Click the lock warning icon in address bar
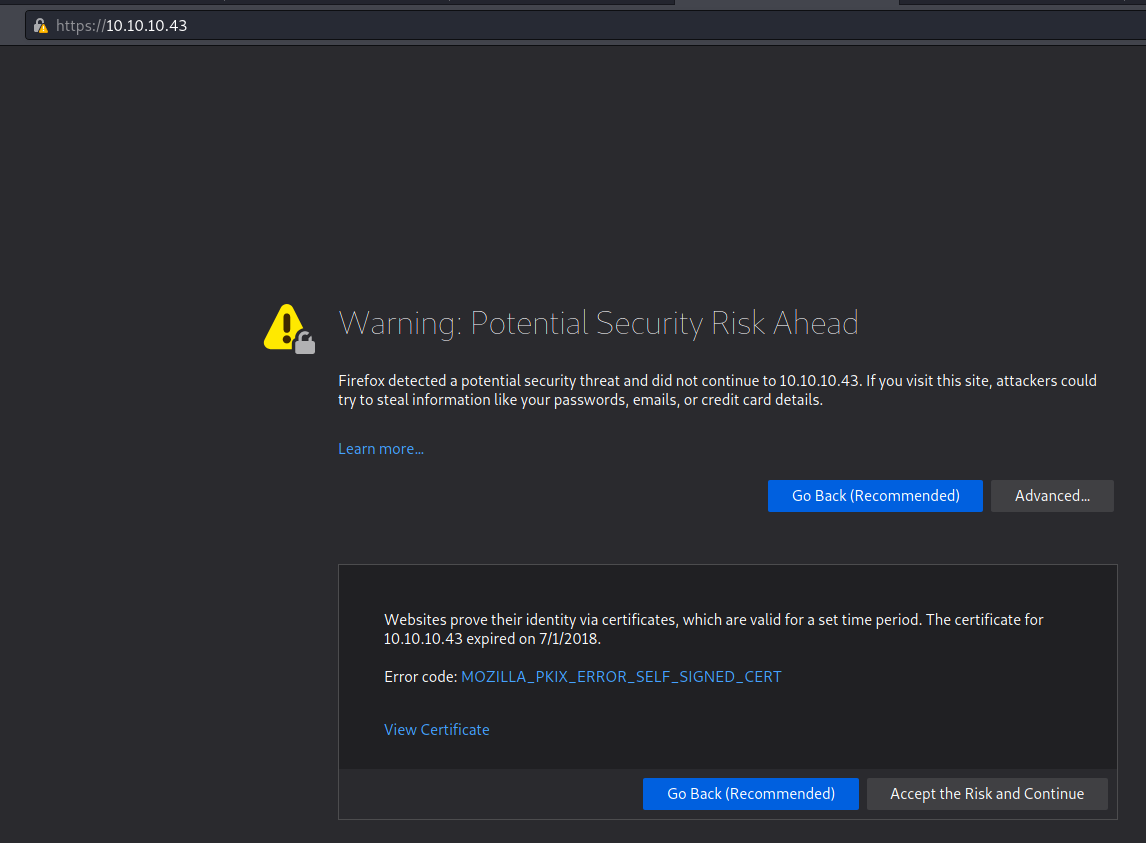1146x843 pixels. [x=41, y=26]
